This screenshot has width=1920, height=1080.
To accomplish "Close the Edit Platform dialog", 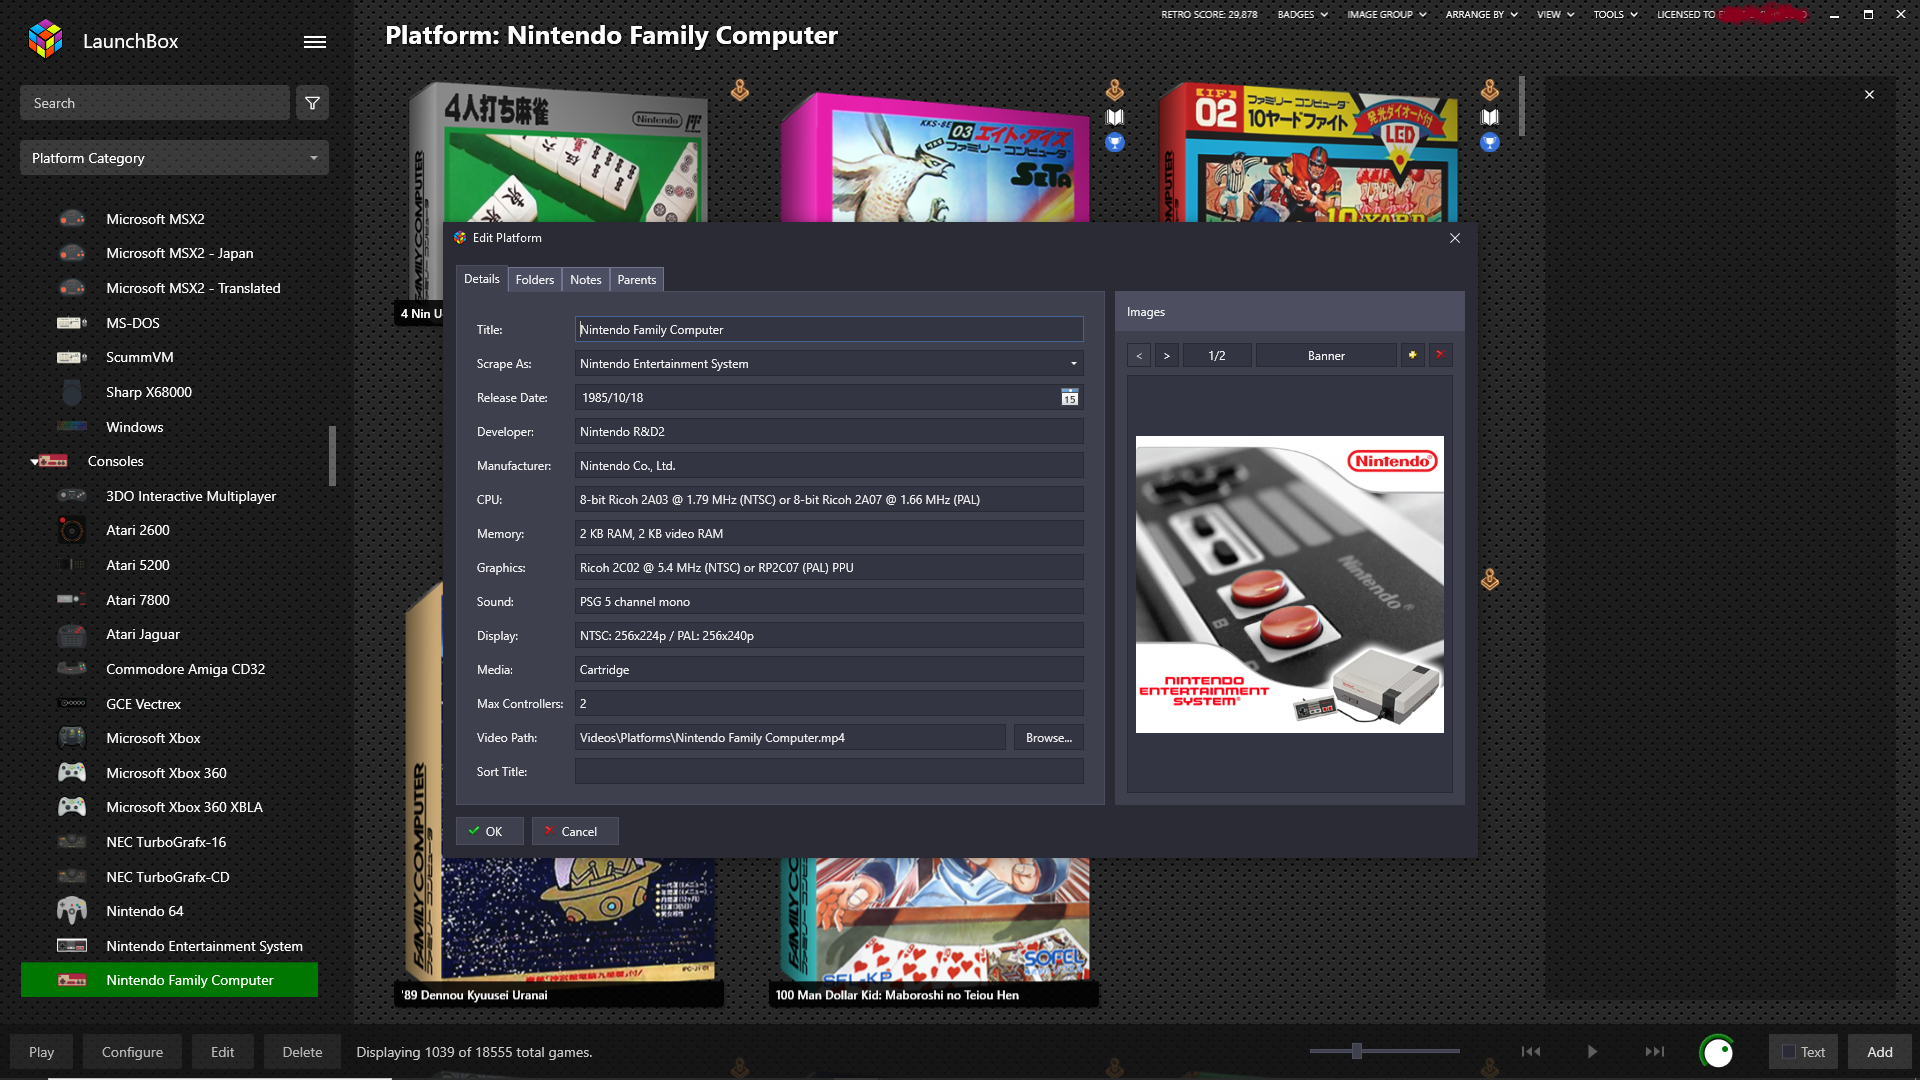I will coord(1455,238).
